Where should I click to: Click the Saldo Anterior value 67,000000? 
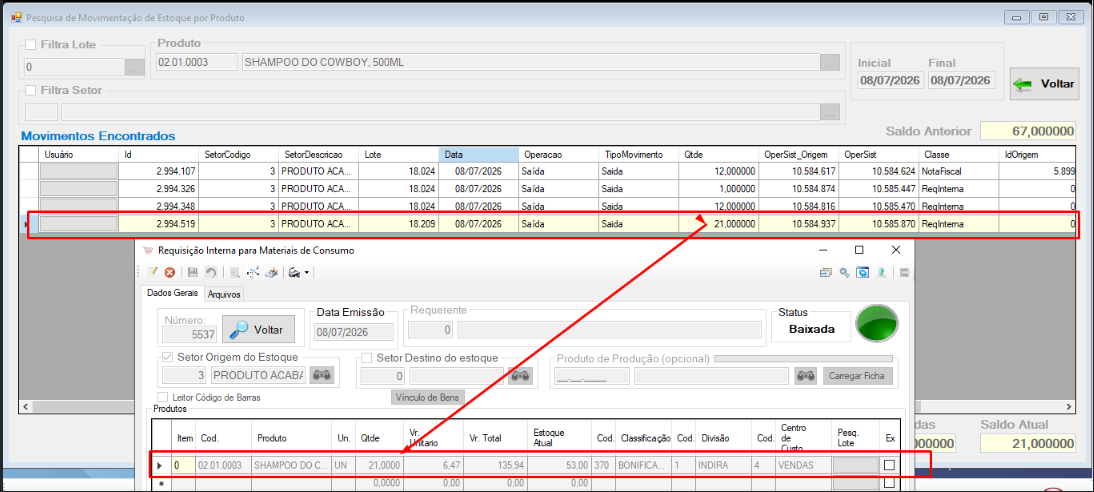pos(1029,131)
